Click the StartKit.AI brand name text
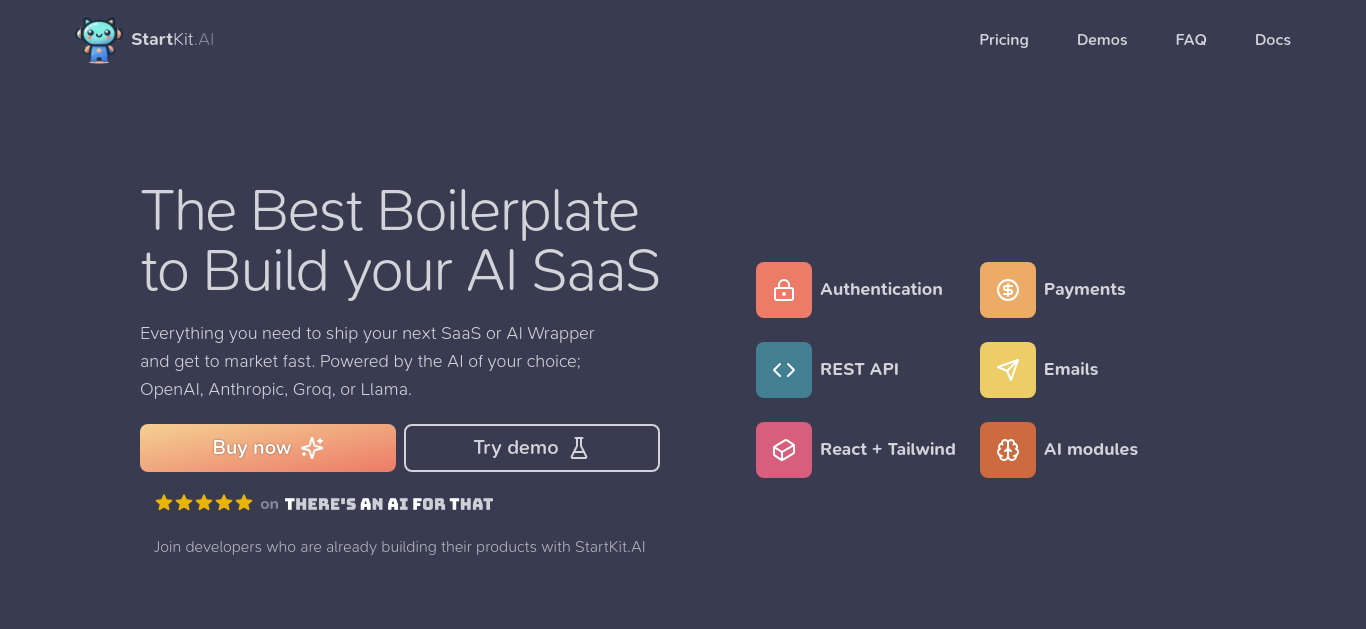 pos(172,40)
